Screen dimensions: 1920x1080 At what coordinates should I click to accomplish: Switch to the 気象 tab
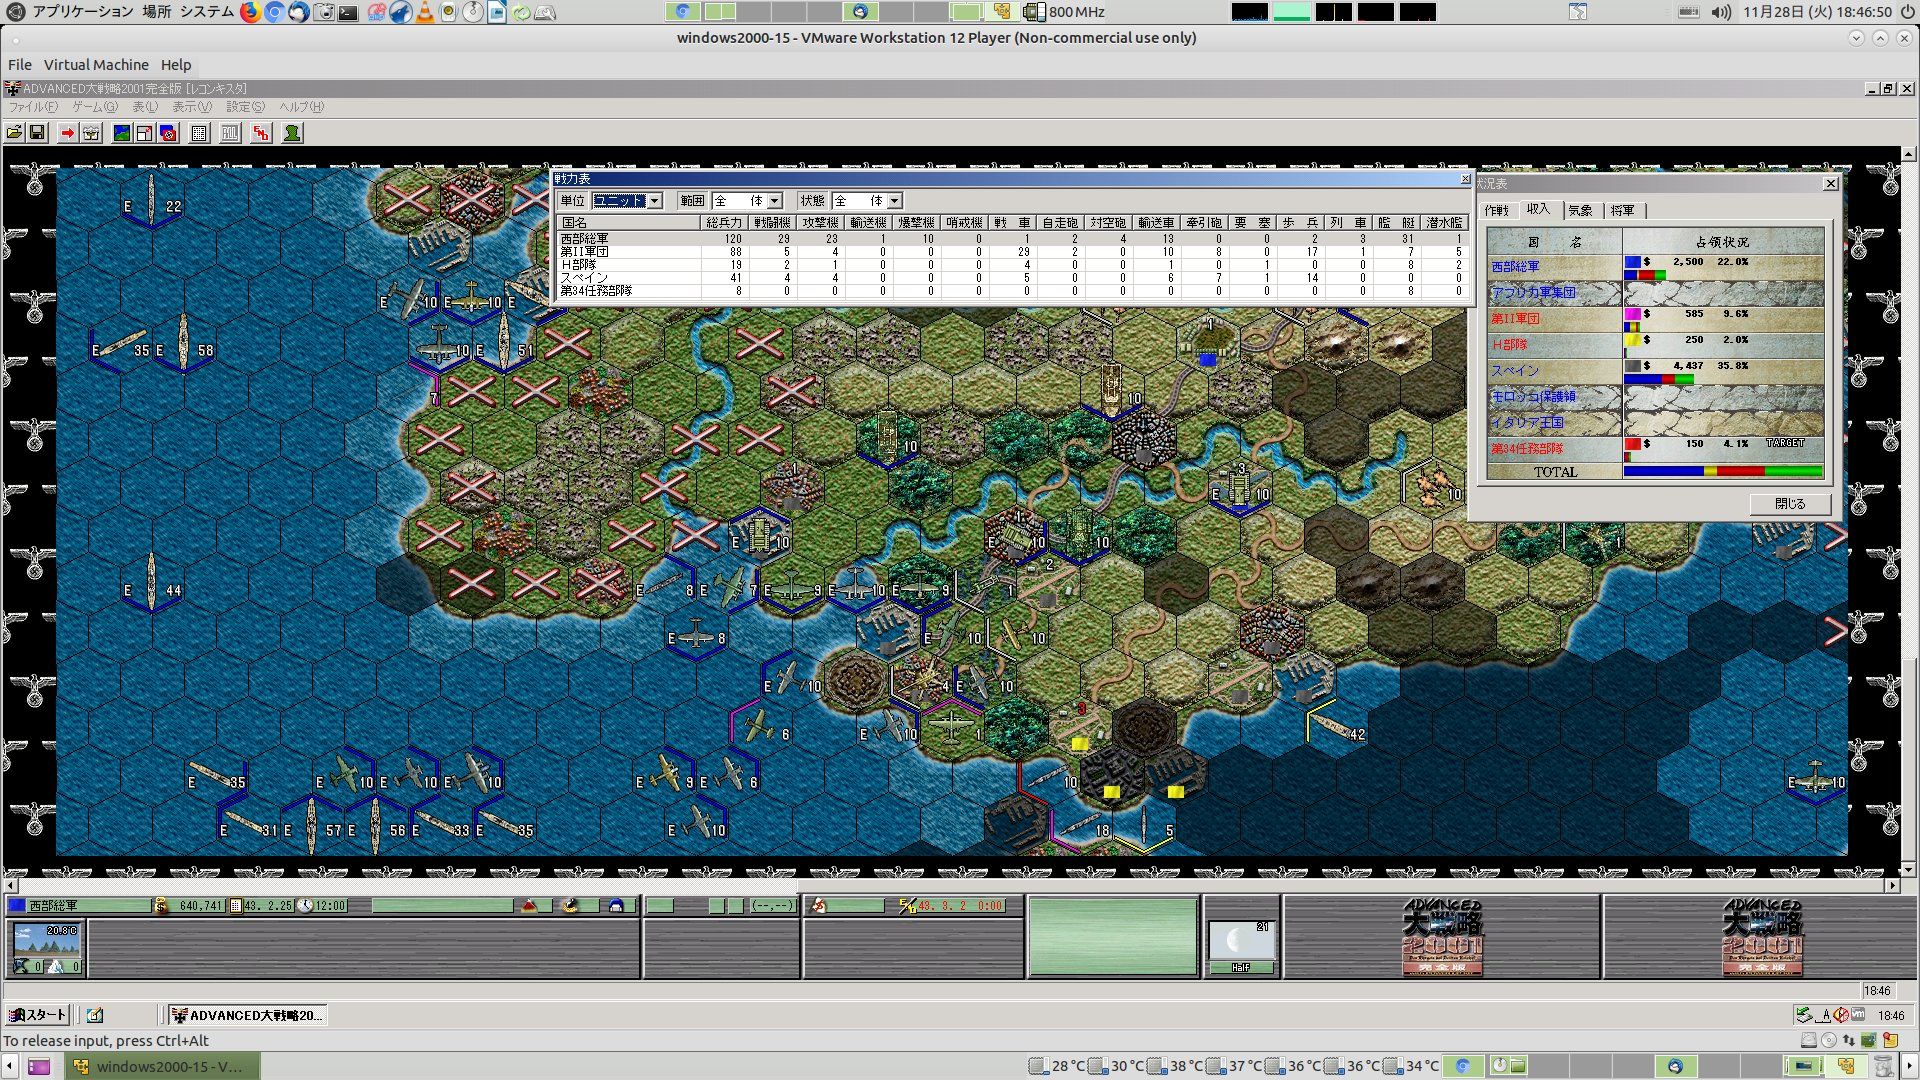pos(1581,211)
